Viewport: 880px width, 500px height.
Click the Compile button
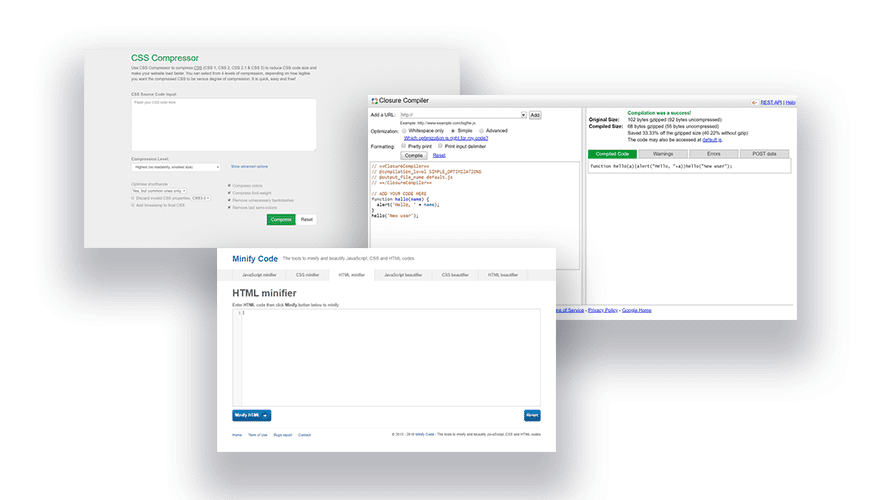(414, 155)
